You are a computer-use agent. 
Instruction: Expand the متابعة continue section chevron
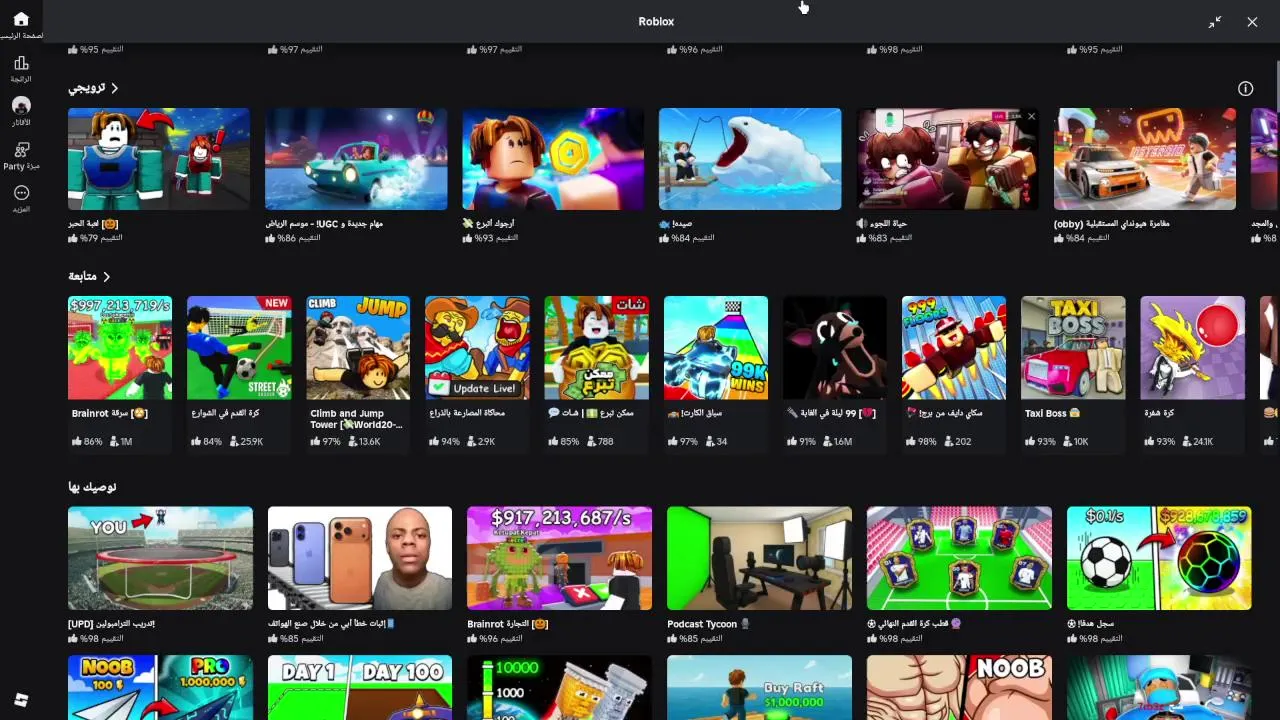pyautogui.click(x=106, y=276)
